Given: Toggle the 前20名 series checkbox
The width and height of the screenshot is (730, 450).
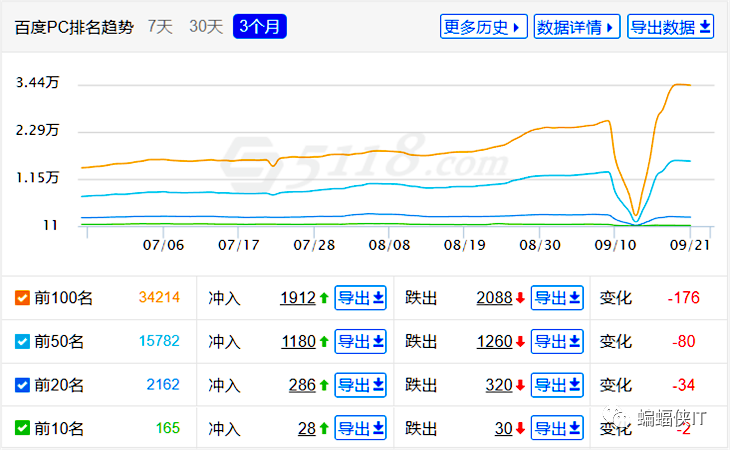Looking at the screenshot, I should click(22, 385).
